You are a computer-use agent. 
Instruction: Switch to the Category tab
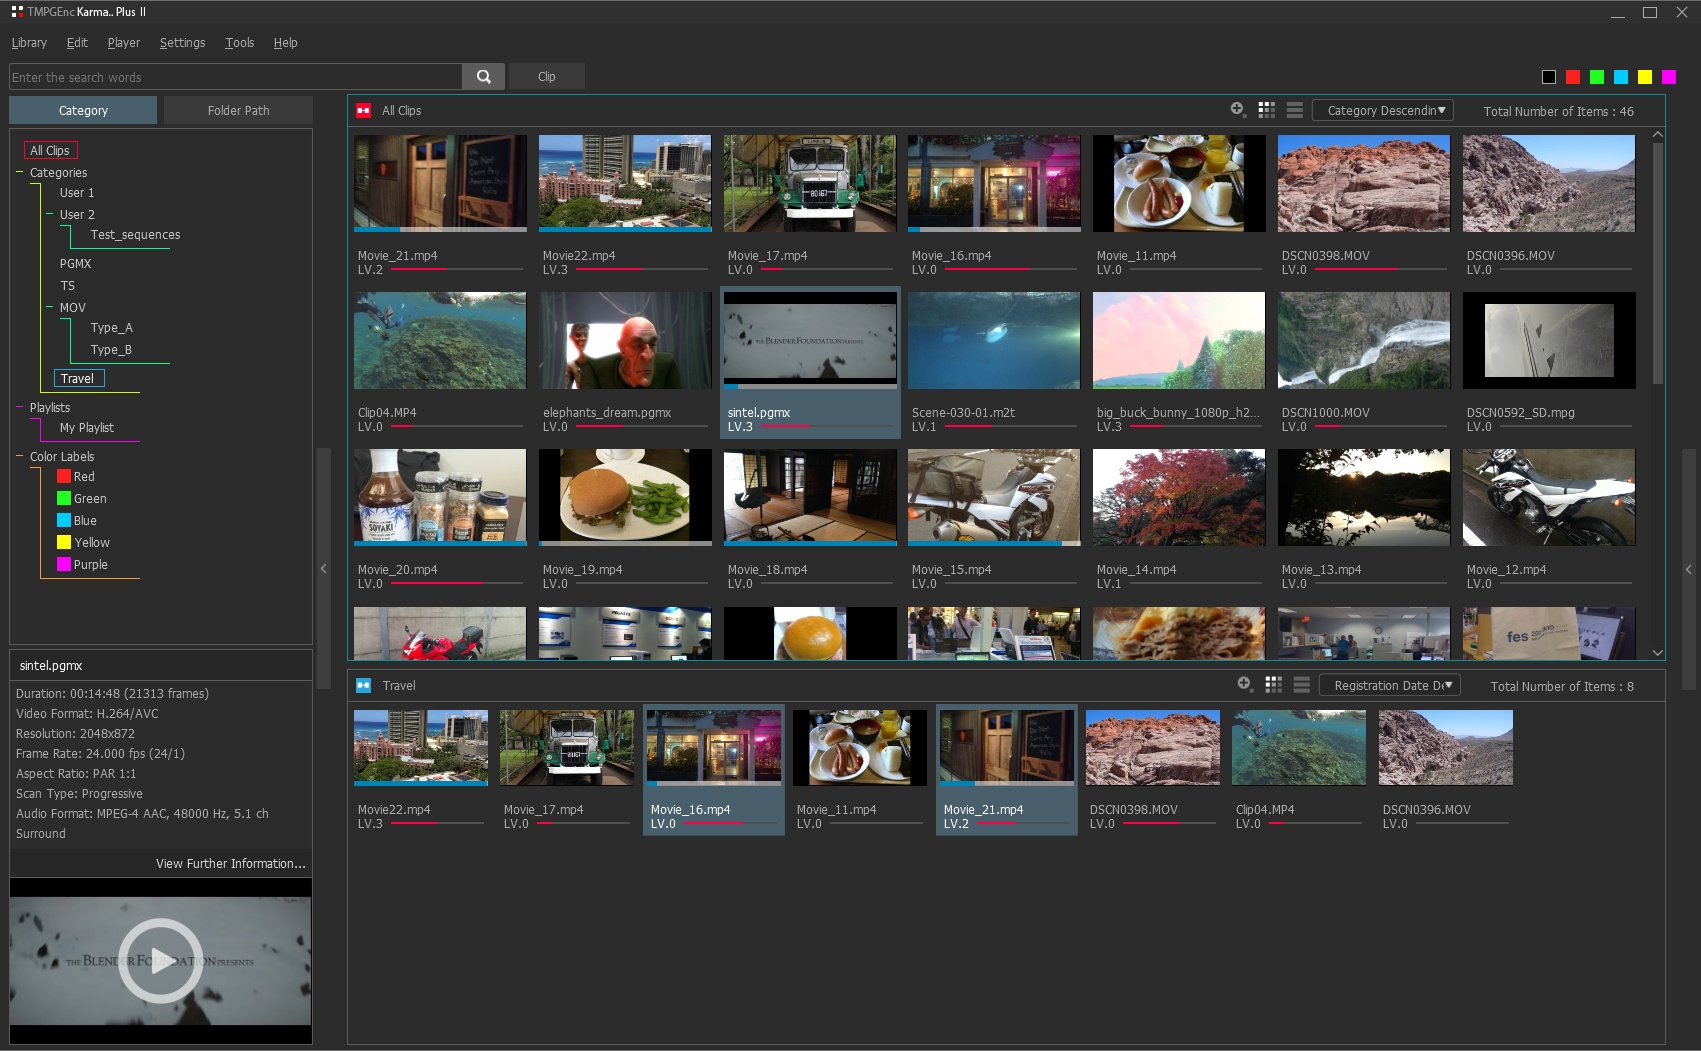(83, 110)
